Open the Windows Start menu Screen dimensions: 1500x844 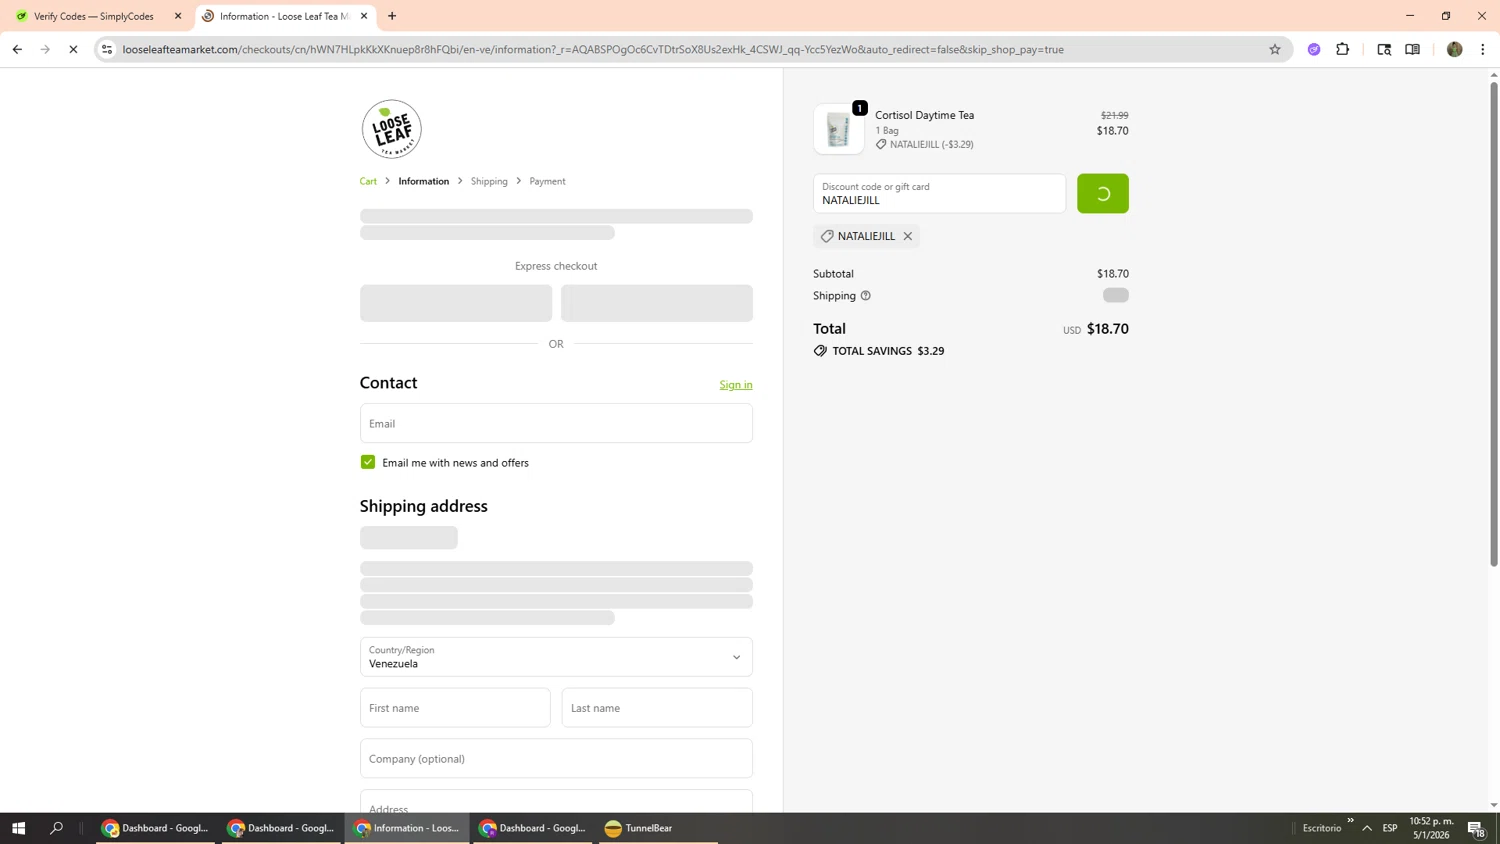click(18, 828)
